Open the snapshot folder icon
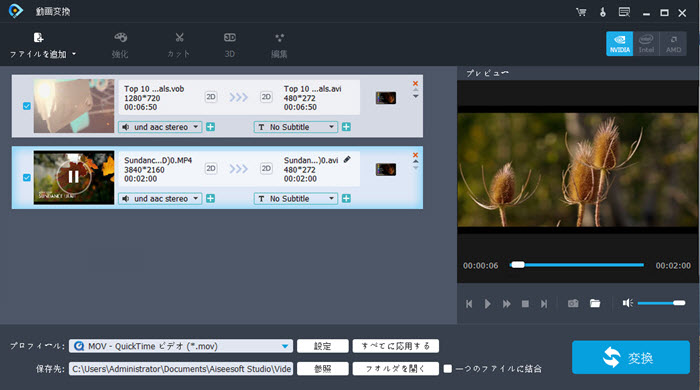700x390 pixels. (595, 303)
